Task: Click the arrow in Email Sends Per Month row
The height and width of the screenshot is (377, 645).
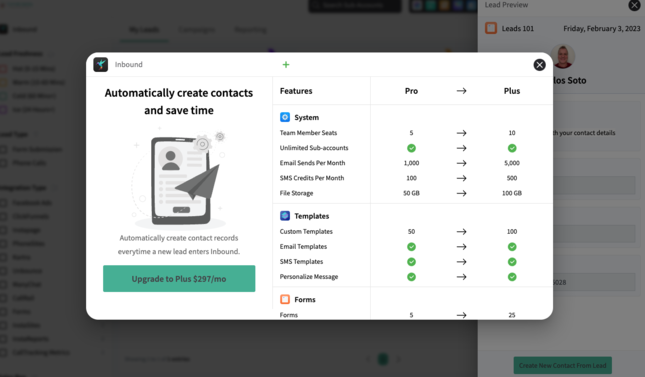Action: pos(462,163)
